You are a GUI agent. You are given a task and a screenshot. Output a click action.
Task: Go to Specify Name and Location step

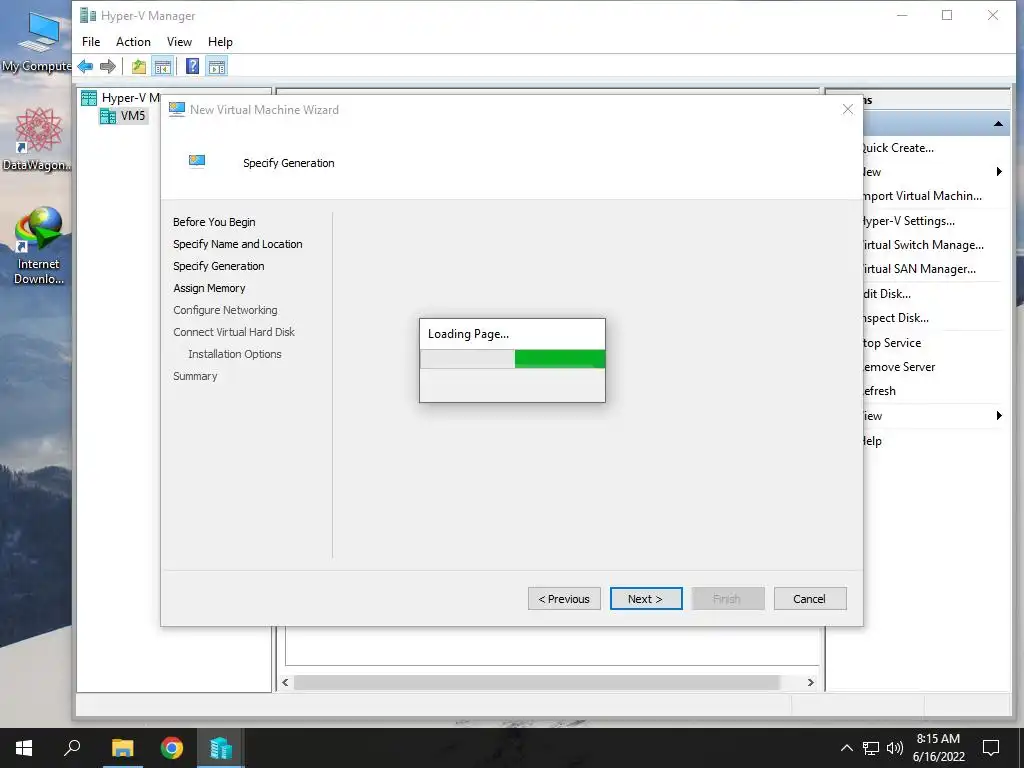(238, 244)
